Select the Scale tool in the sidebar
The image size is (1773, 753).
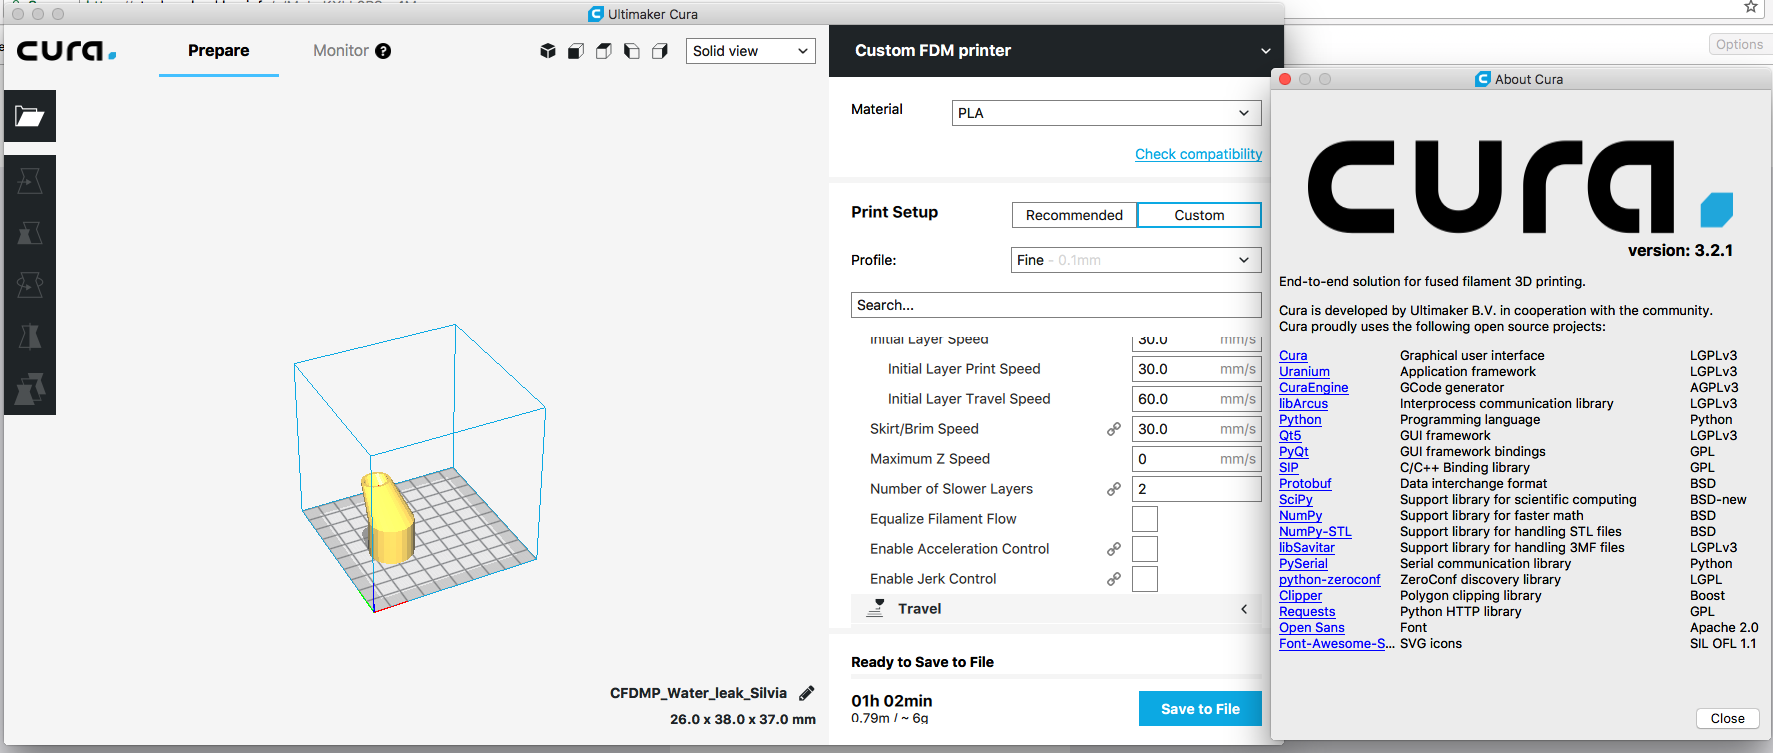click(30, 233)
